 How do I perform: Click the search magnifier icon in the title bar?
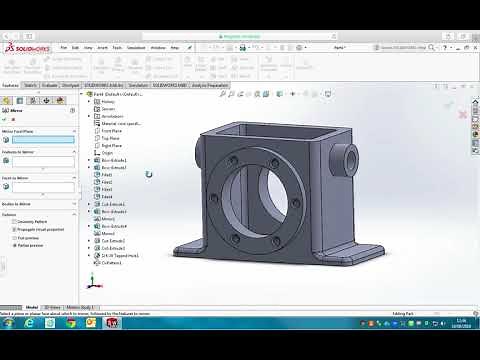tap(431, 47)
